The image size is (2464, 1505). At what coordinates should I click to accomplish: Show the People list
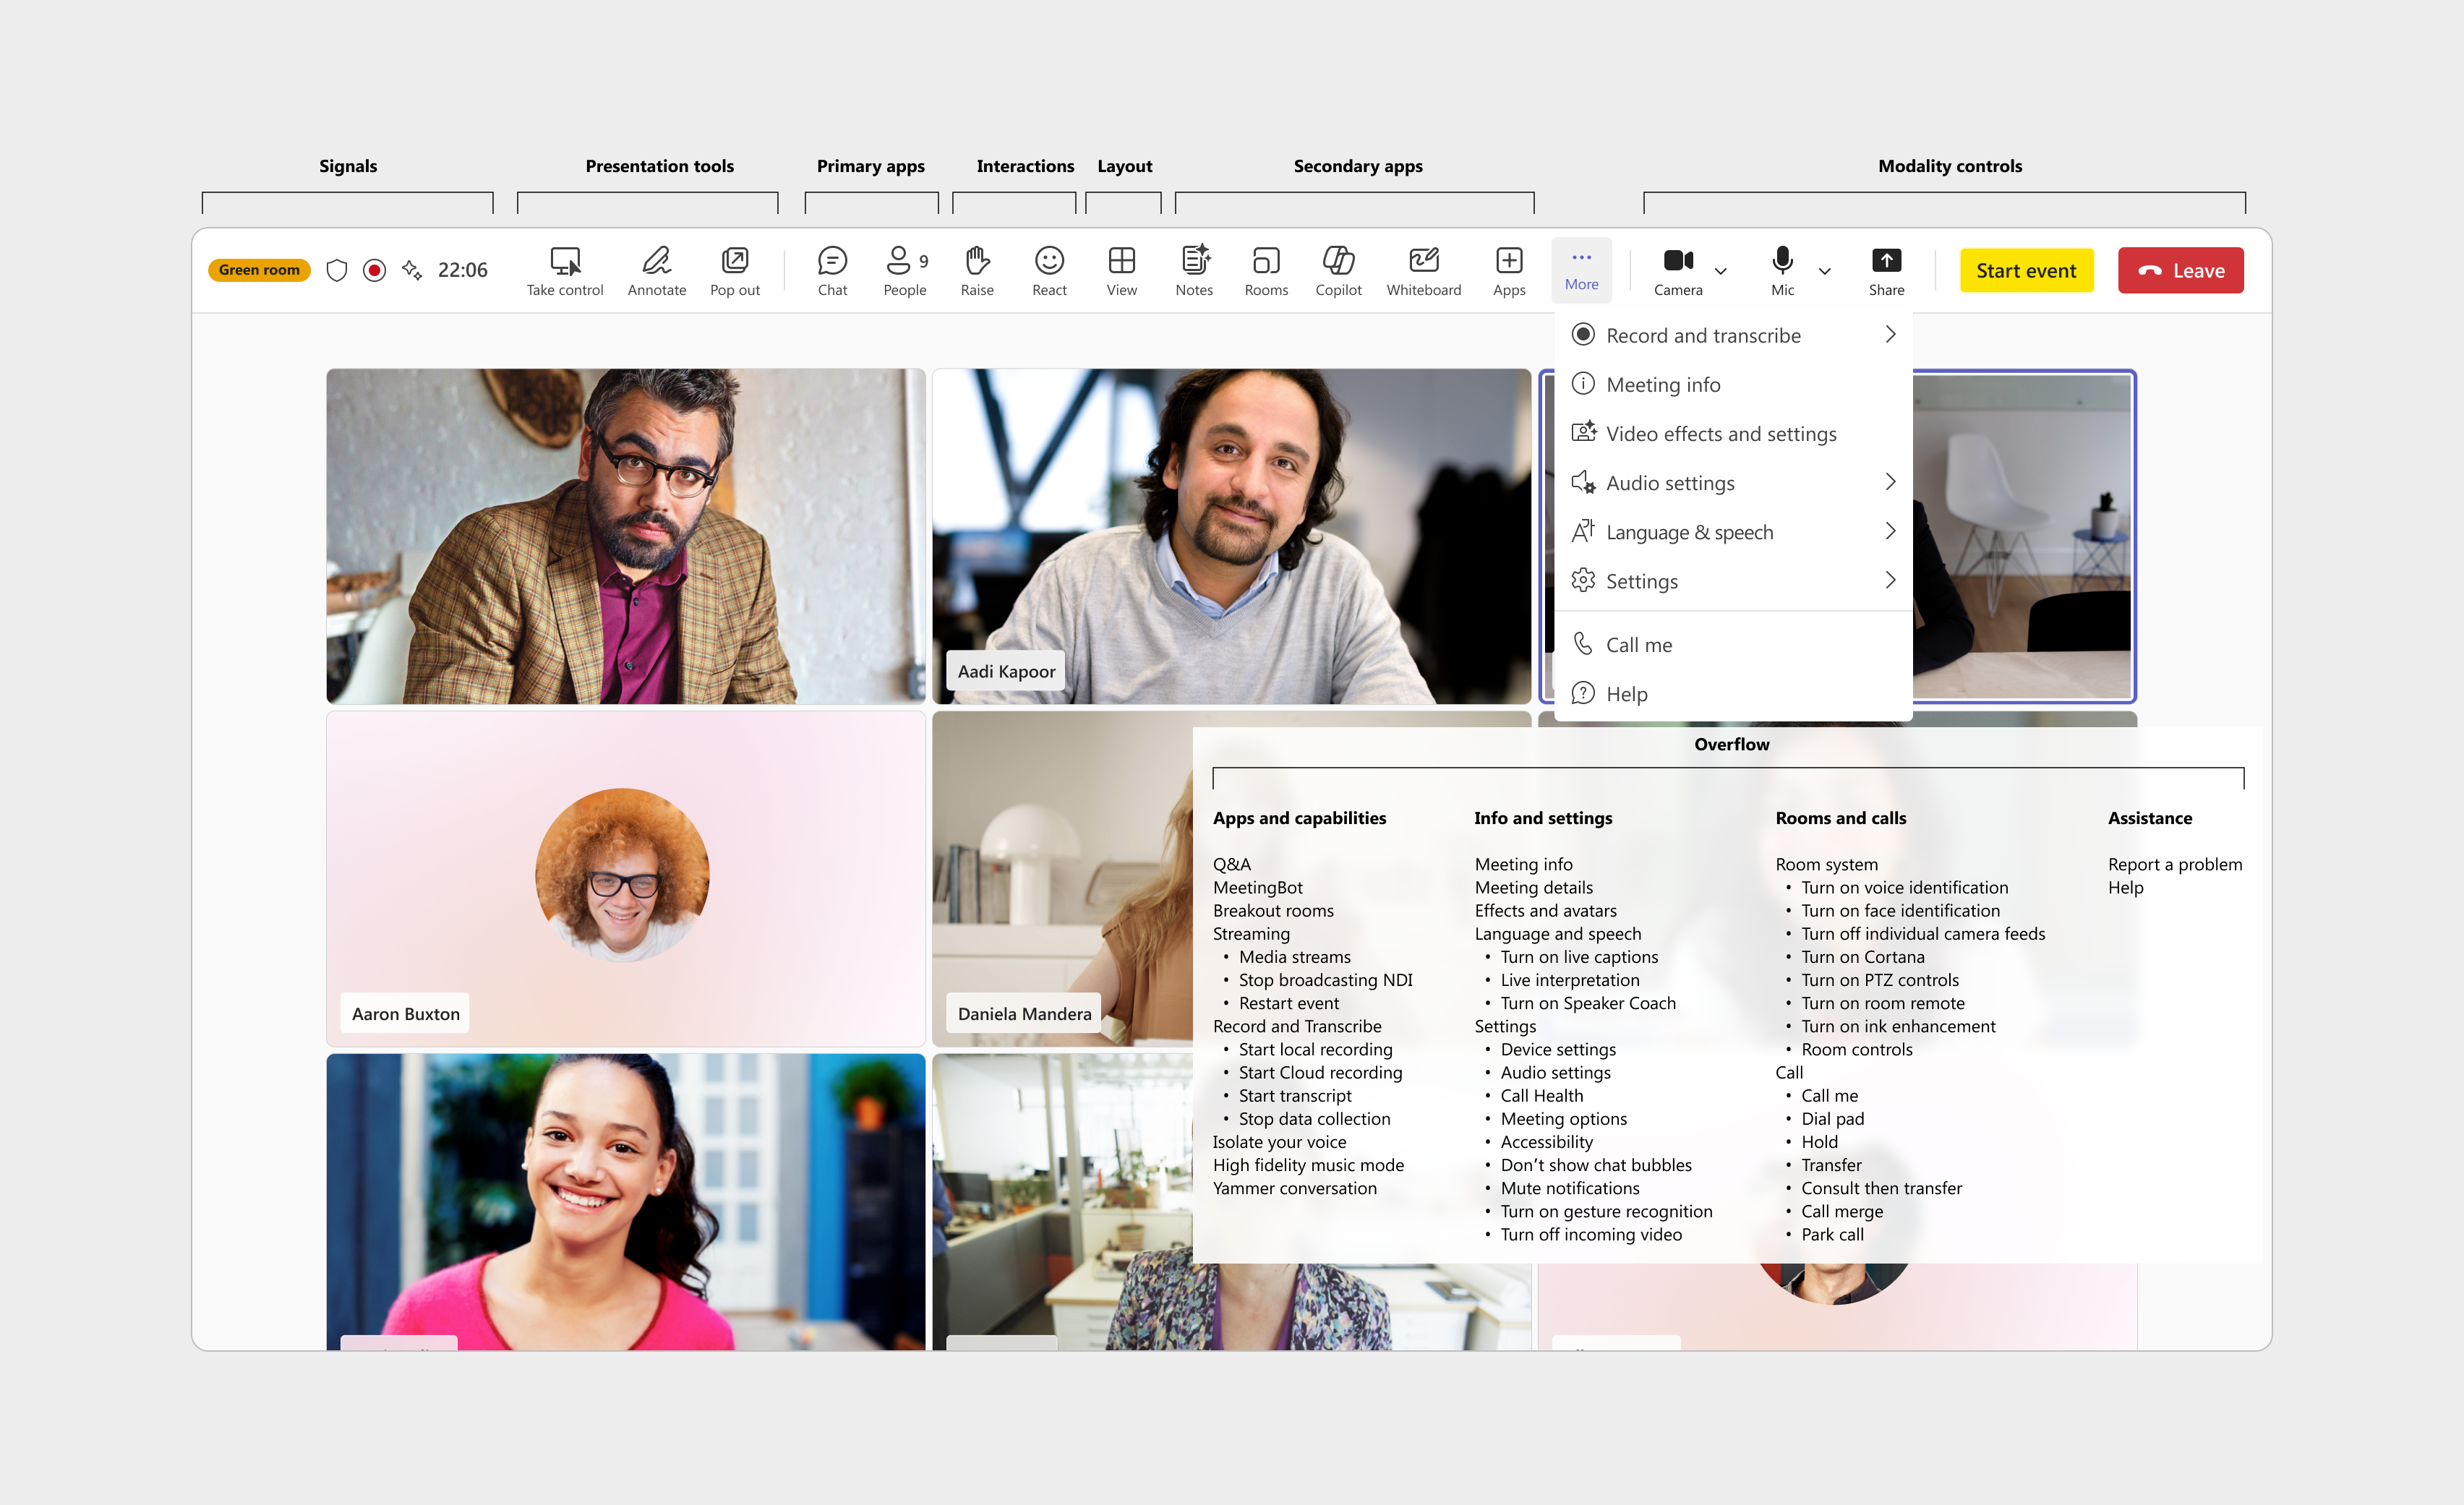click(905, 271)
